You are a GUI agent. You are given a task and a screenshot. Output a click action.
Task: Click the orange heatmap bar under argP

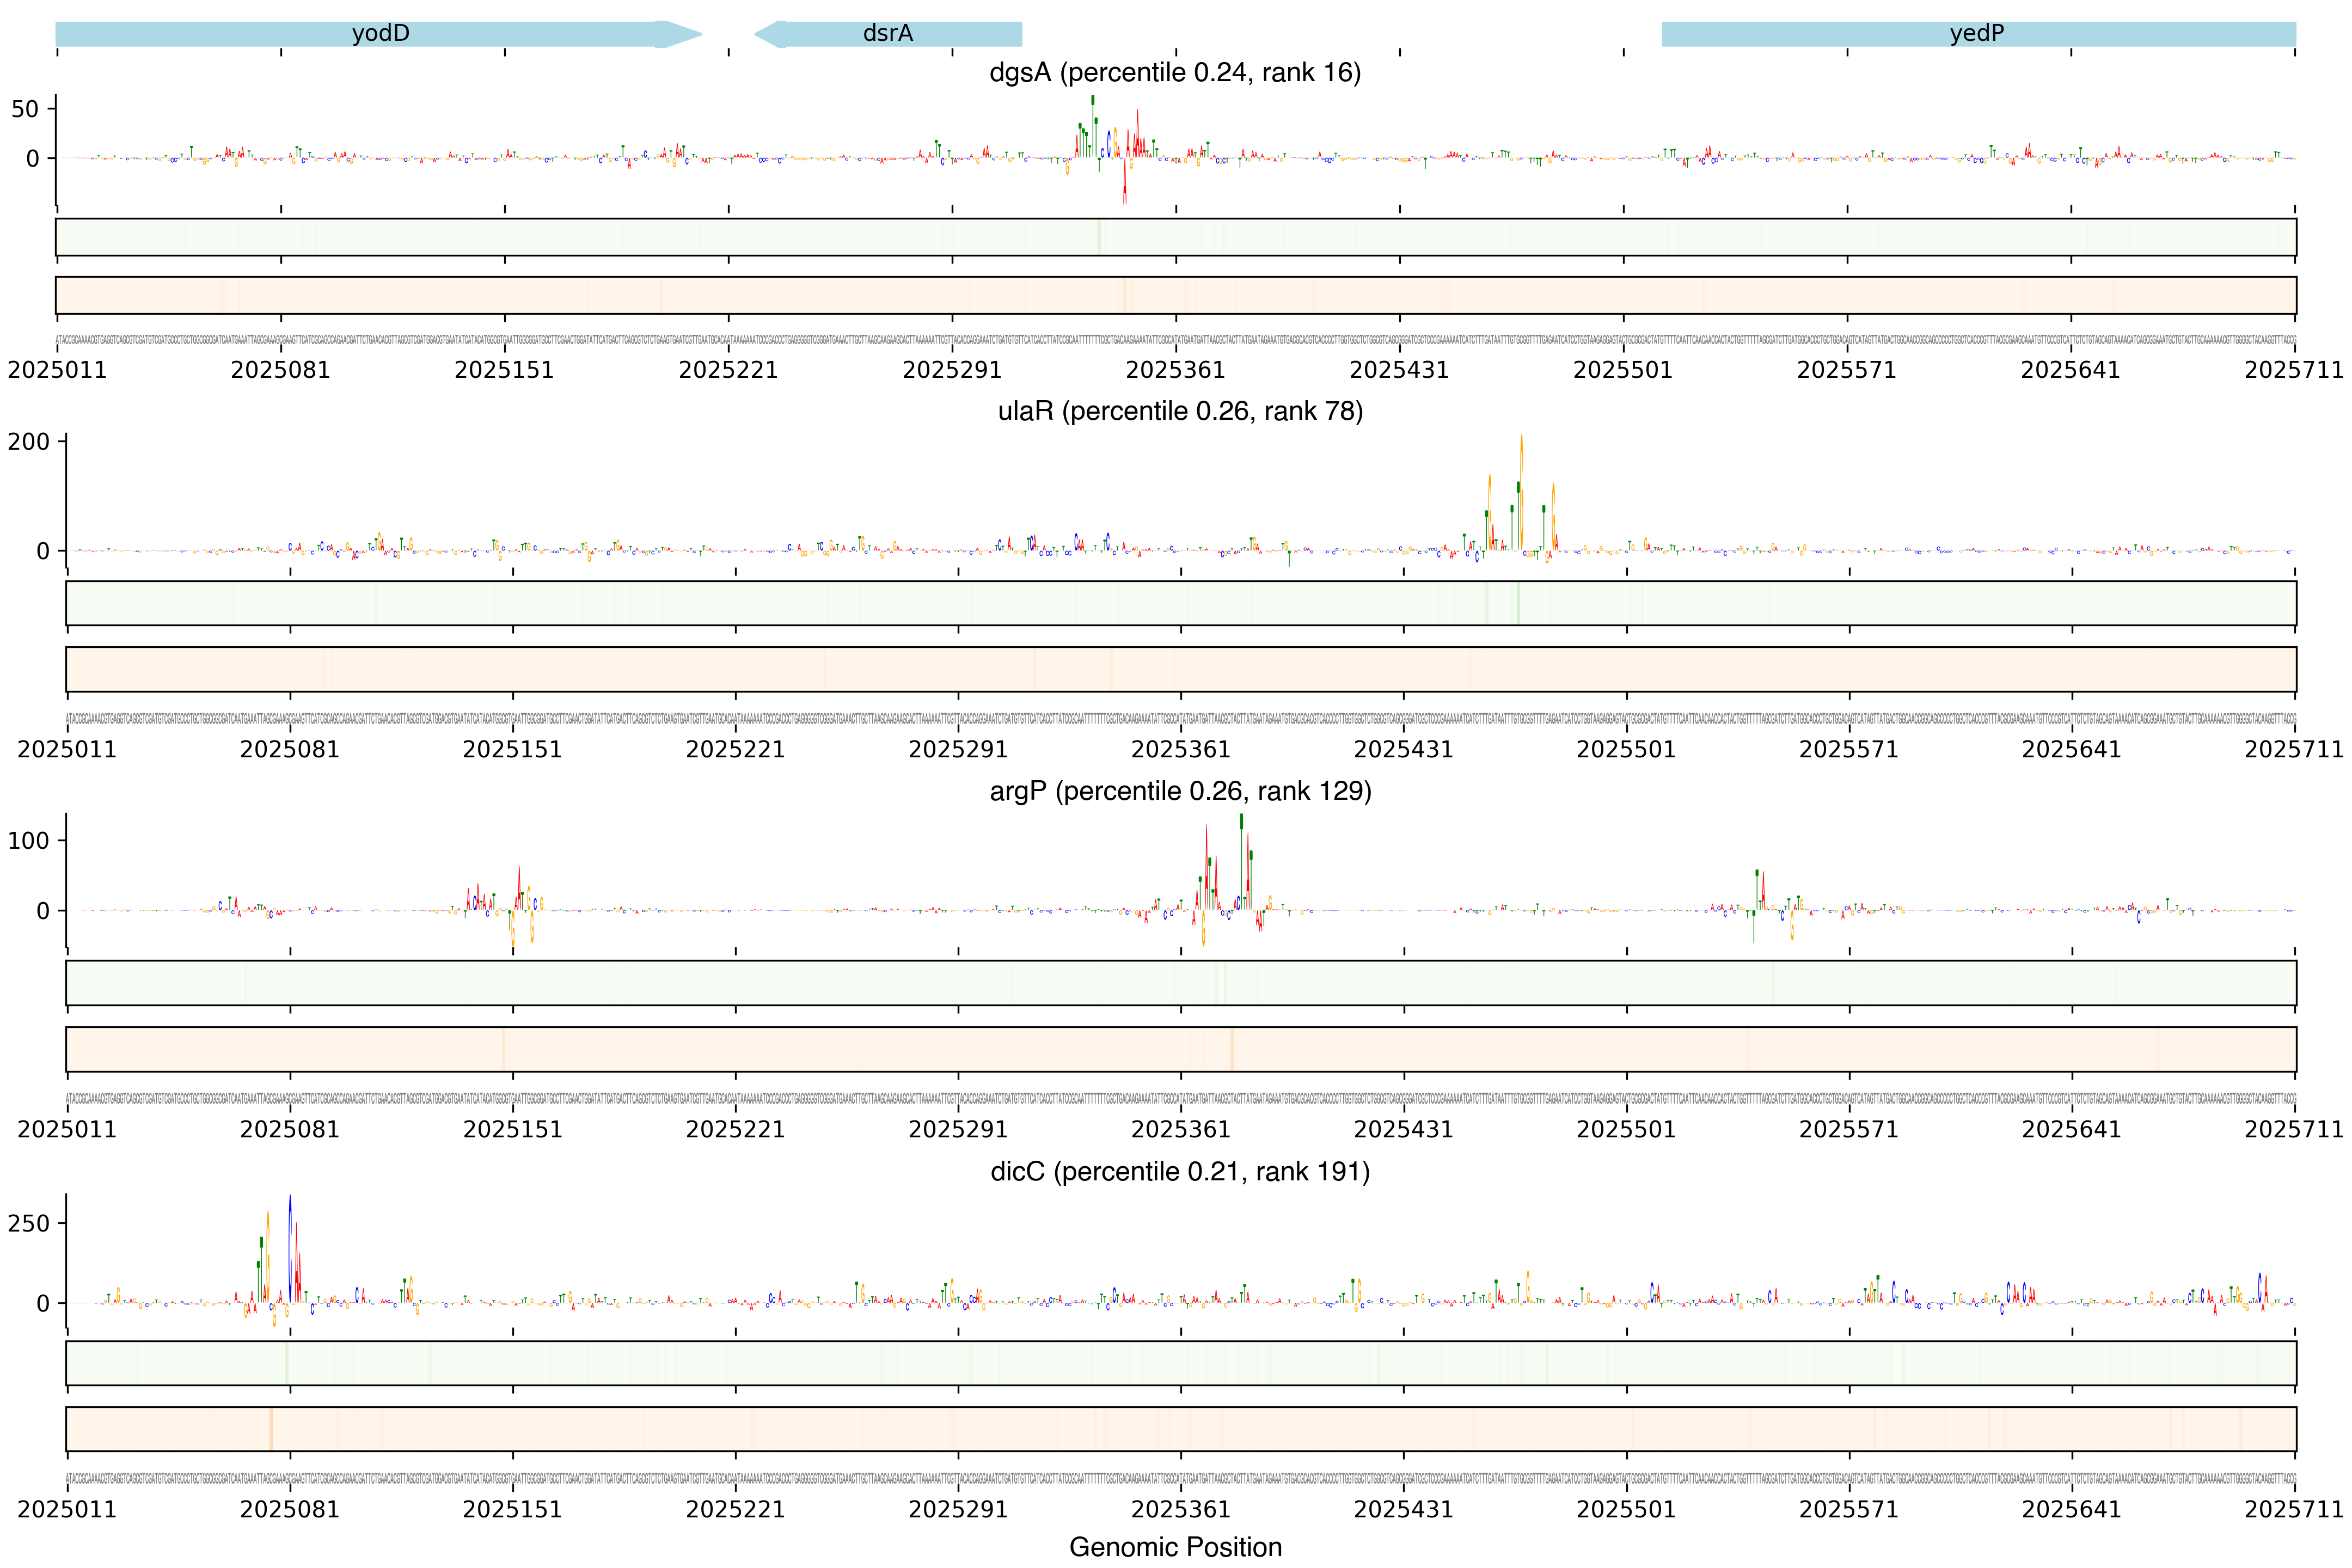coord(1180,1049)
